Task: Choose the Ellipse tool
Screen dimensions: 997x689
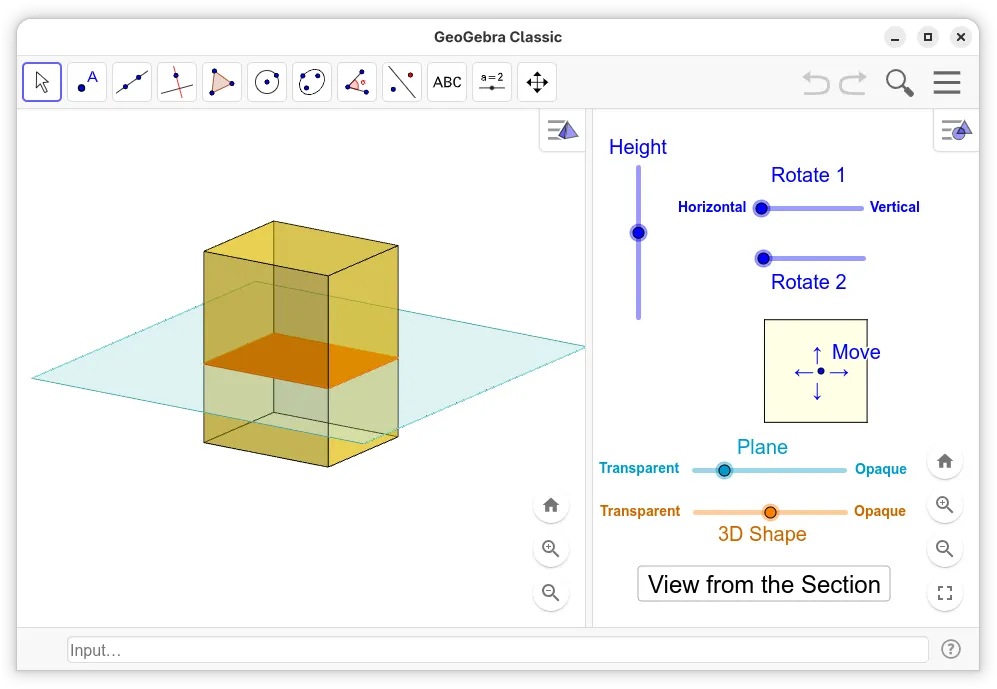Action: [x=312, y=82]
